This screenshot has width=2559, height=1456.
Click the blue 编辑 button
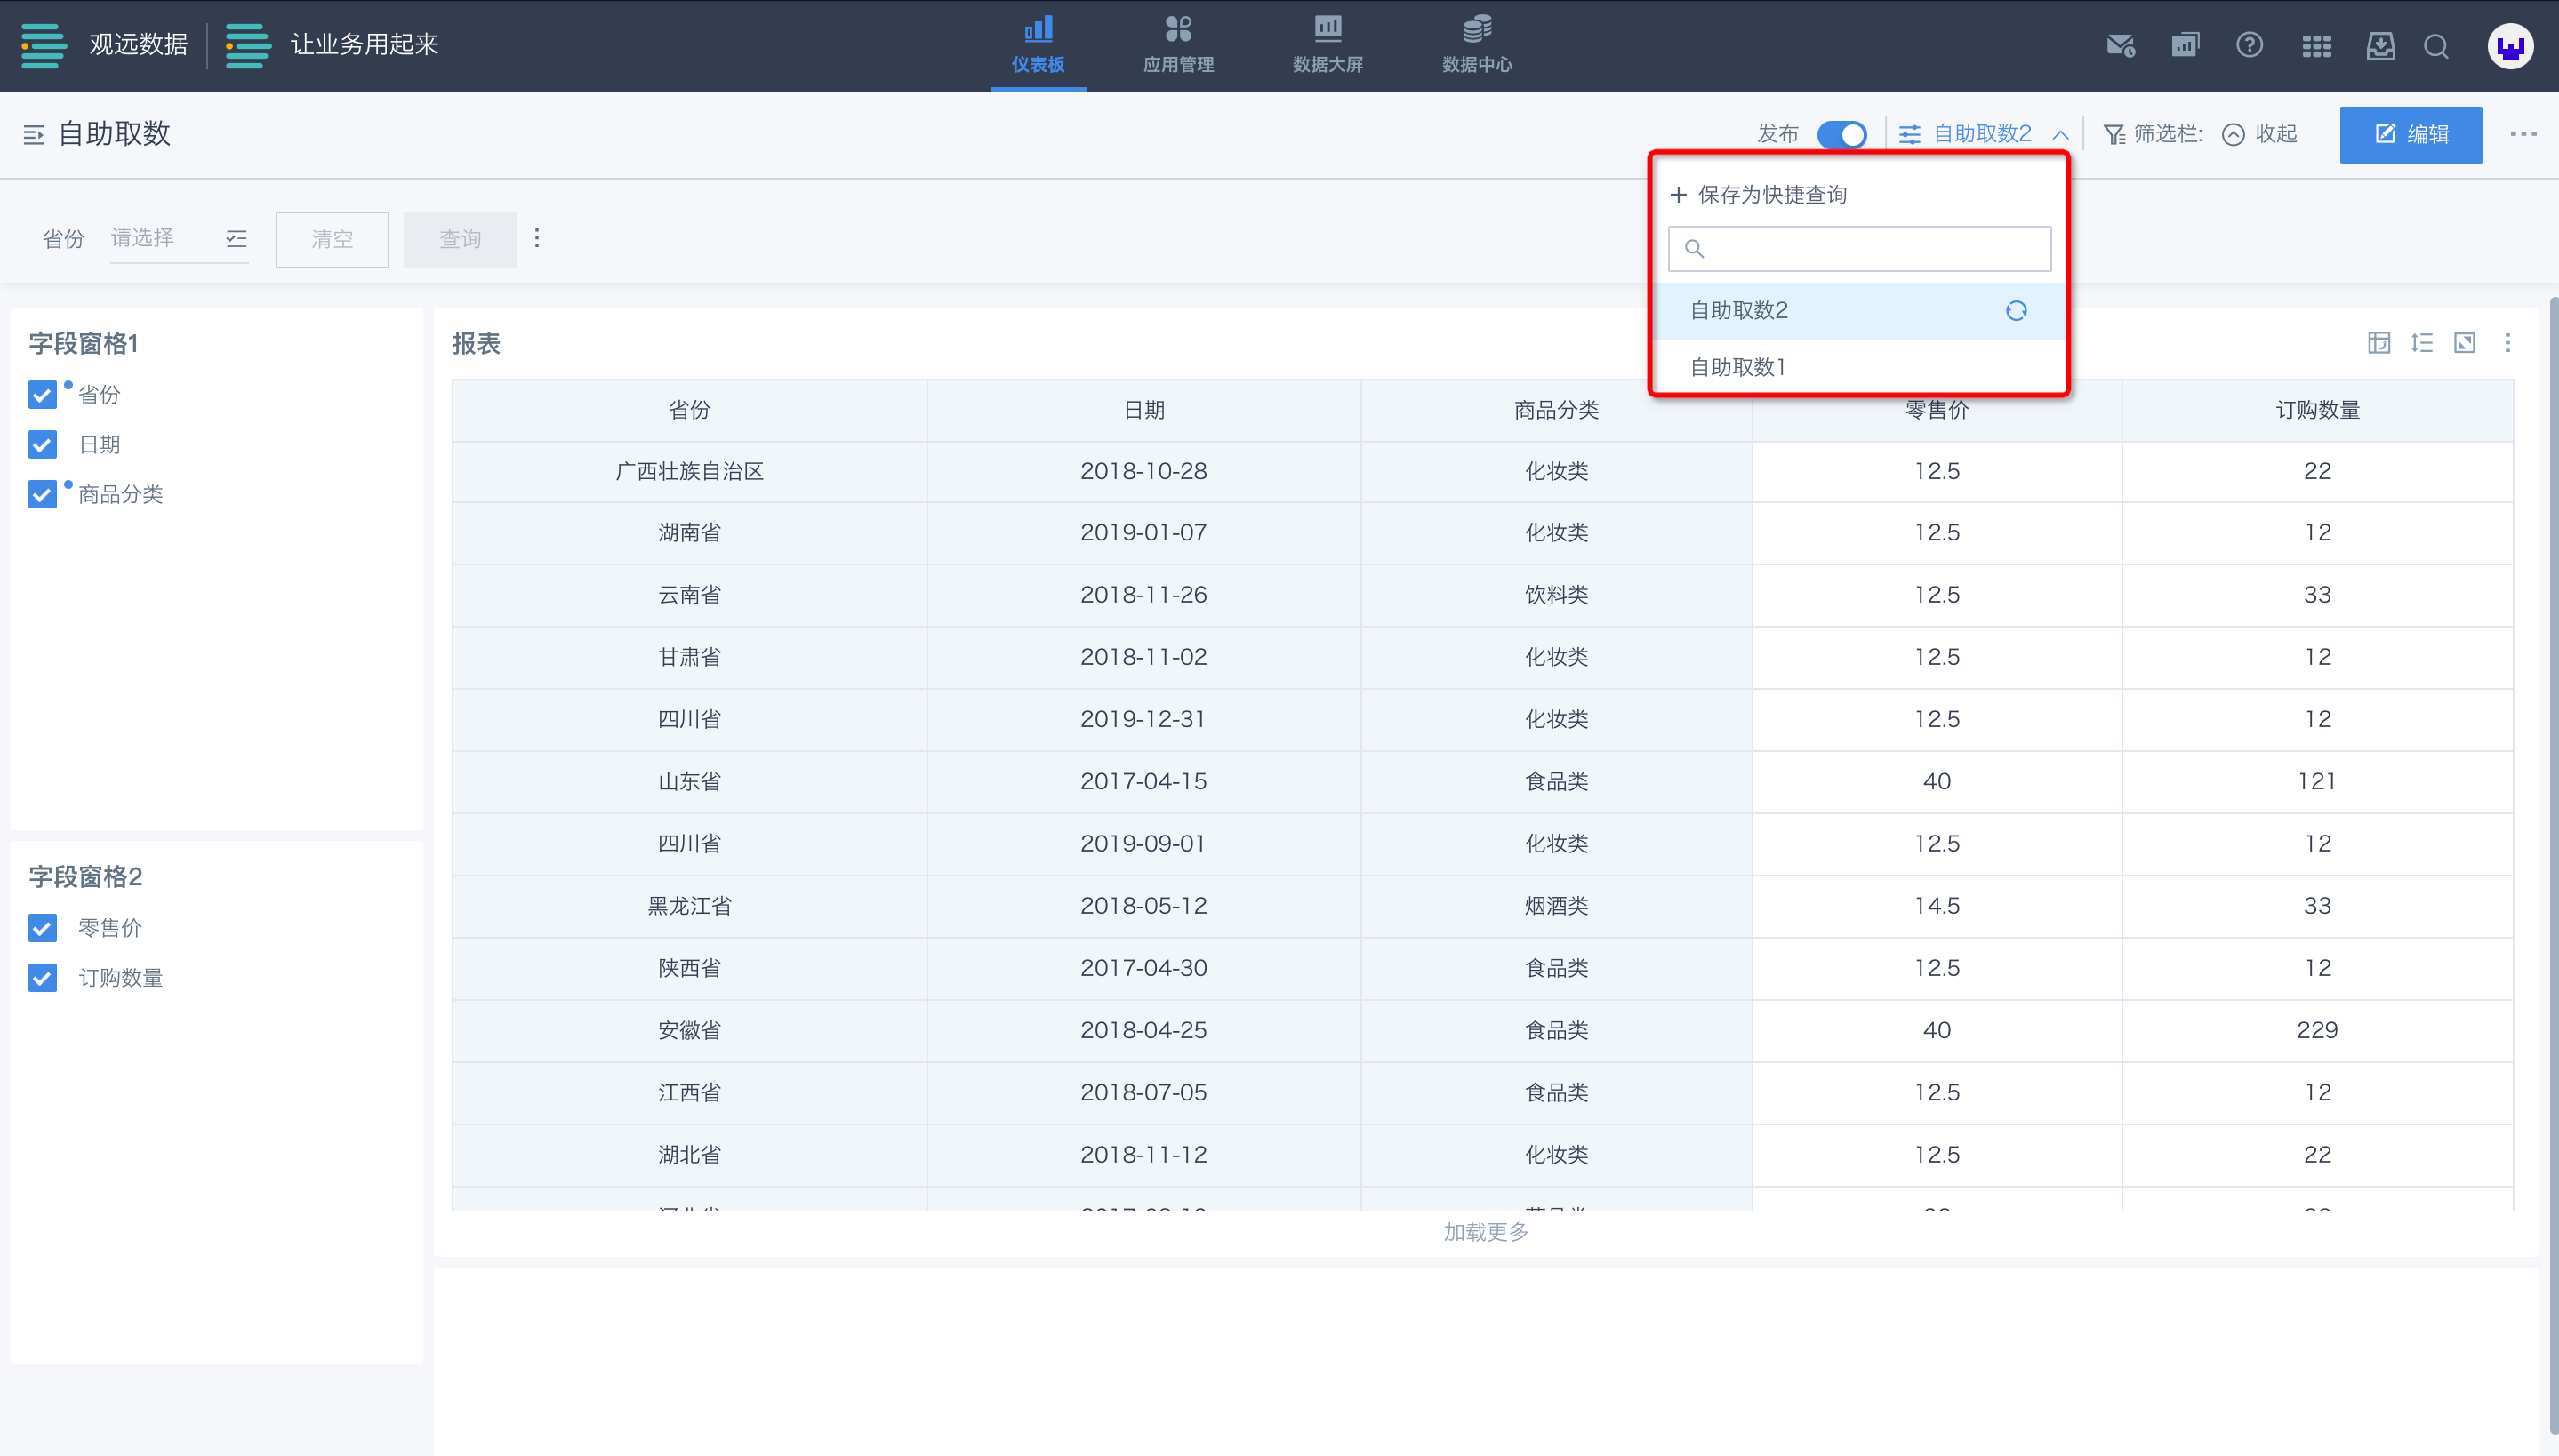[2410, 134]
